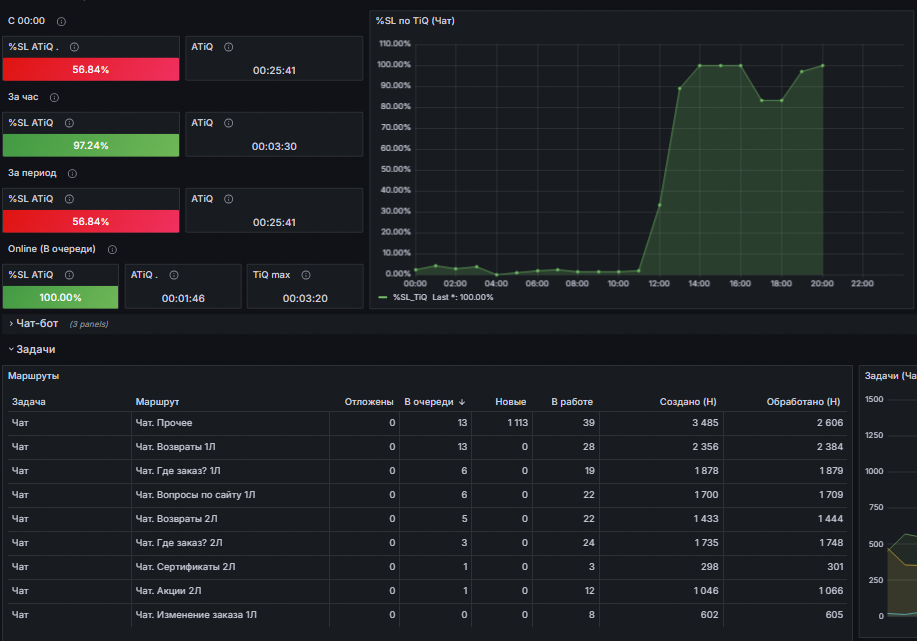The image size is (917, 641).
Task: Click info icon beside 'TiQ max' panel title
Action: pos(306,275)
